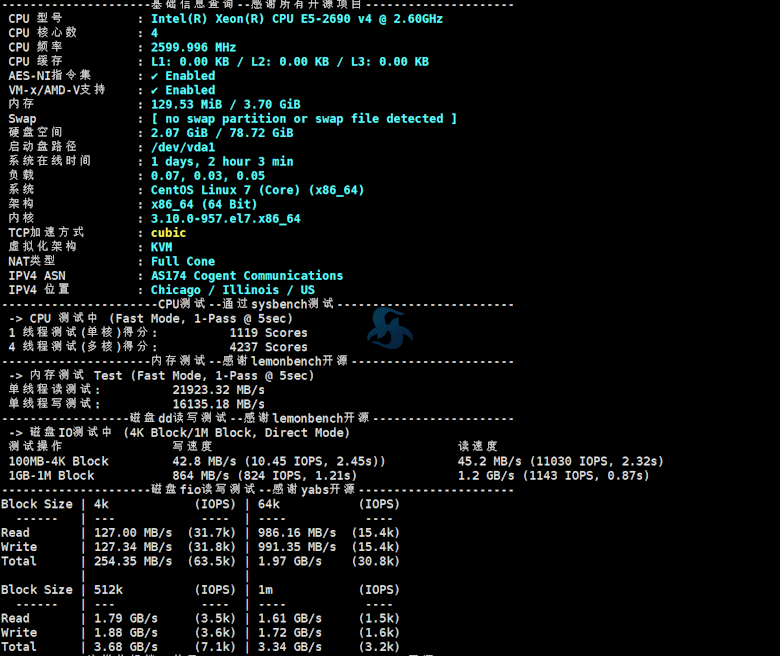Select the AS174 Cogent Communications ASN text
The width and height of the screenshot is (780, 656).
[x=247, y=276]
